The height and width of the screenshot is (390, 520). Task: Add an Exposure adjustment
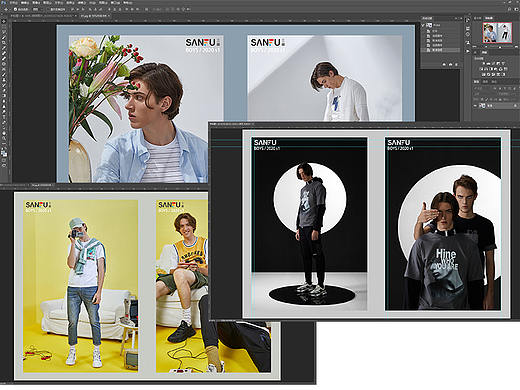pyautogui.click(x=498, y=63)
